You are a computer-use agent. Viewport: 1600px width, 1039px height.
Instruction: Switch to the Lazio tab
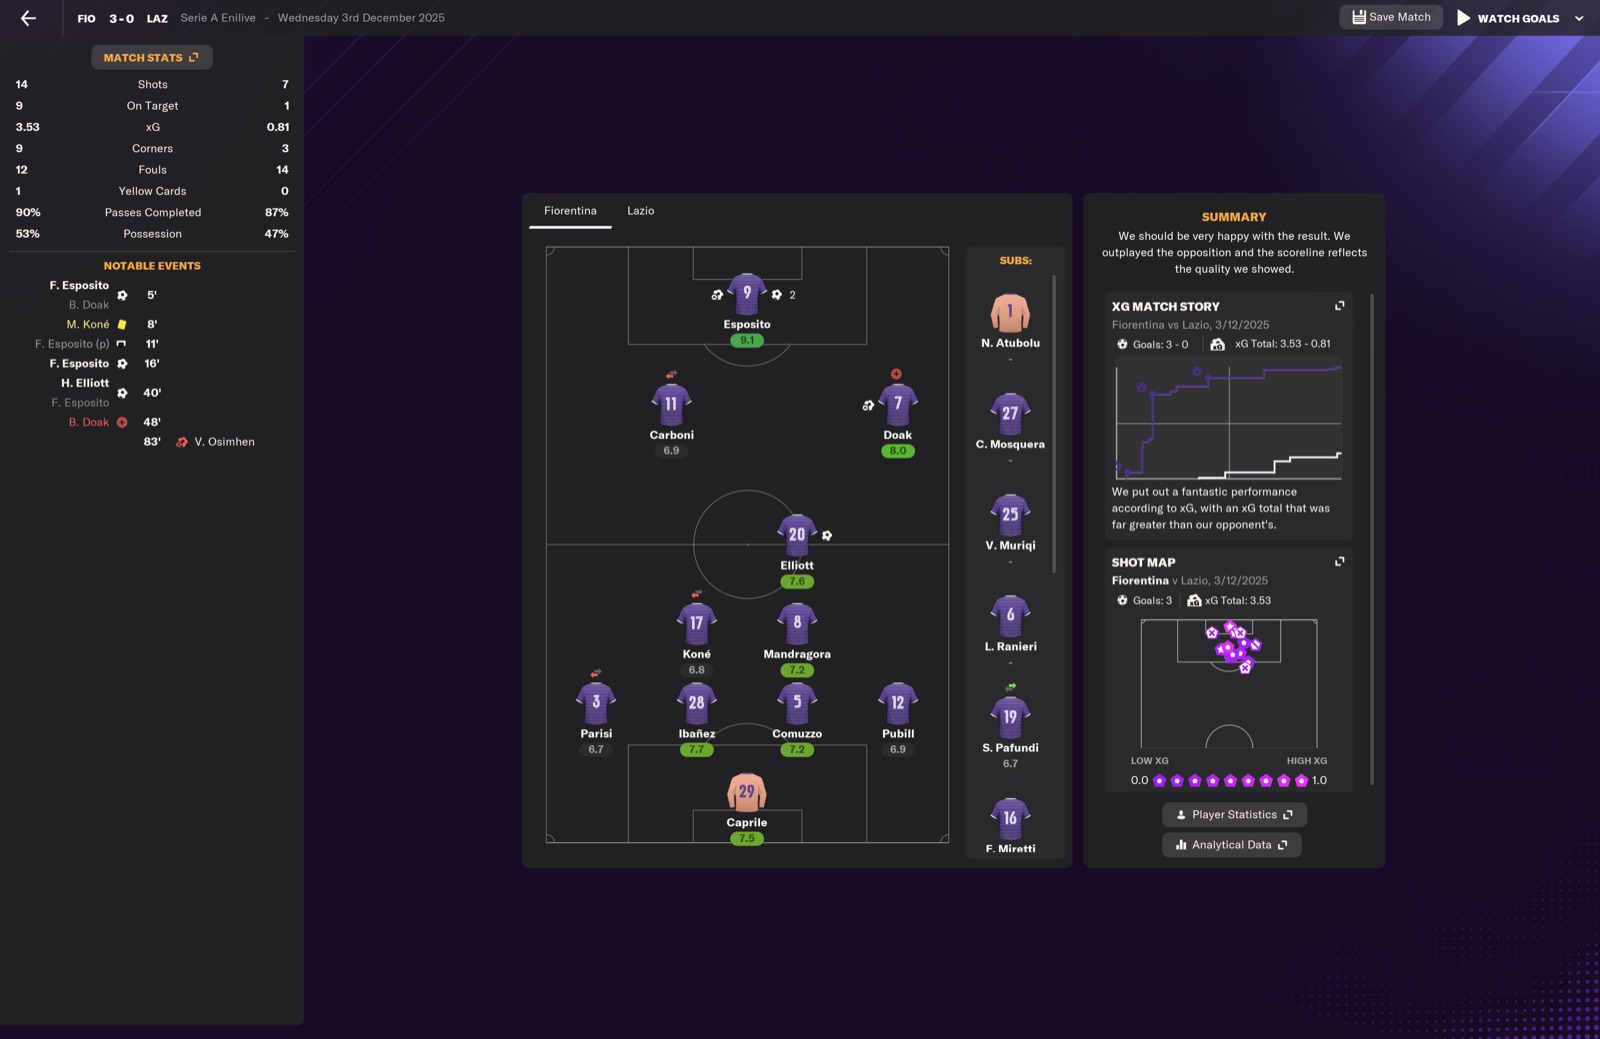640,211
